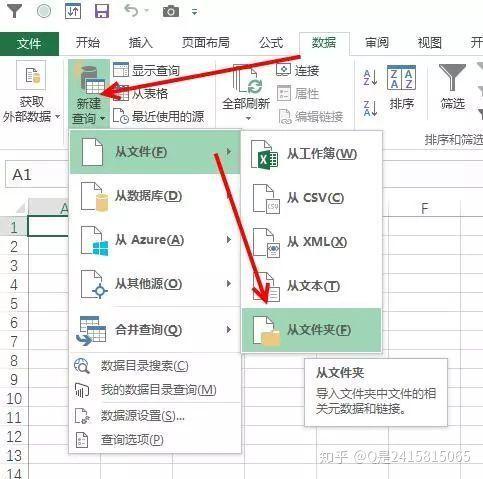Click 显示查询 in the ribbon

(146, 70)
